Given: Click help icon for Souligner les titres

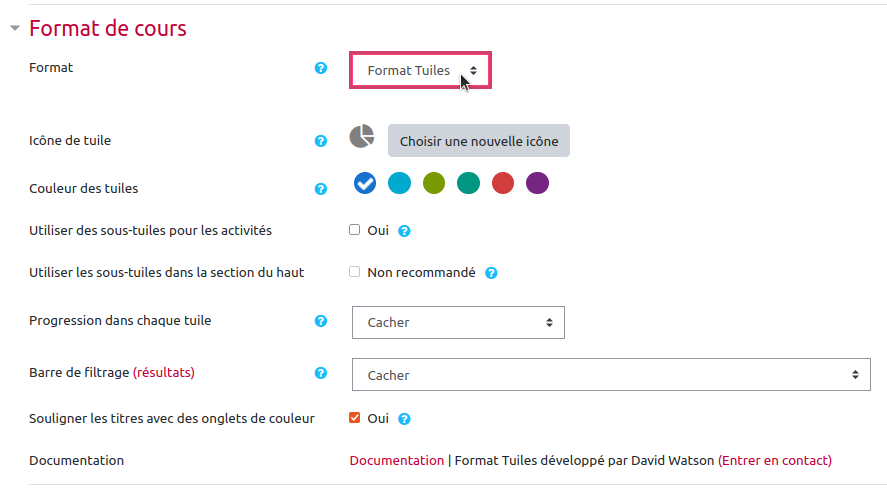Looking at the screenshot, I should pyautogui.click(x=405, y=419).
